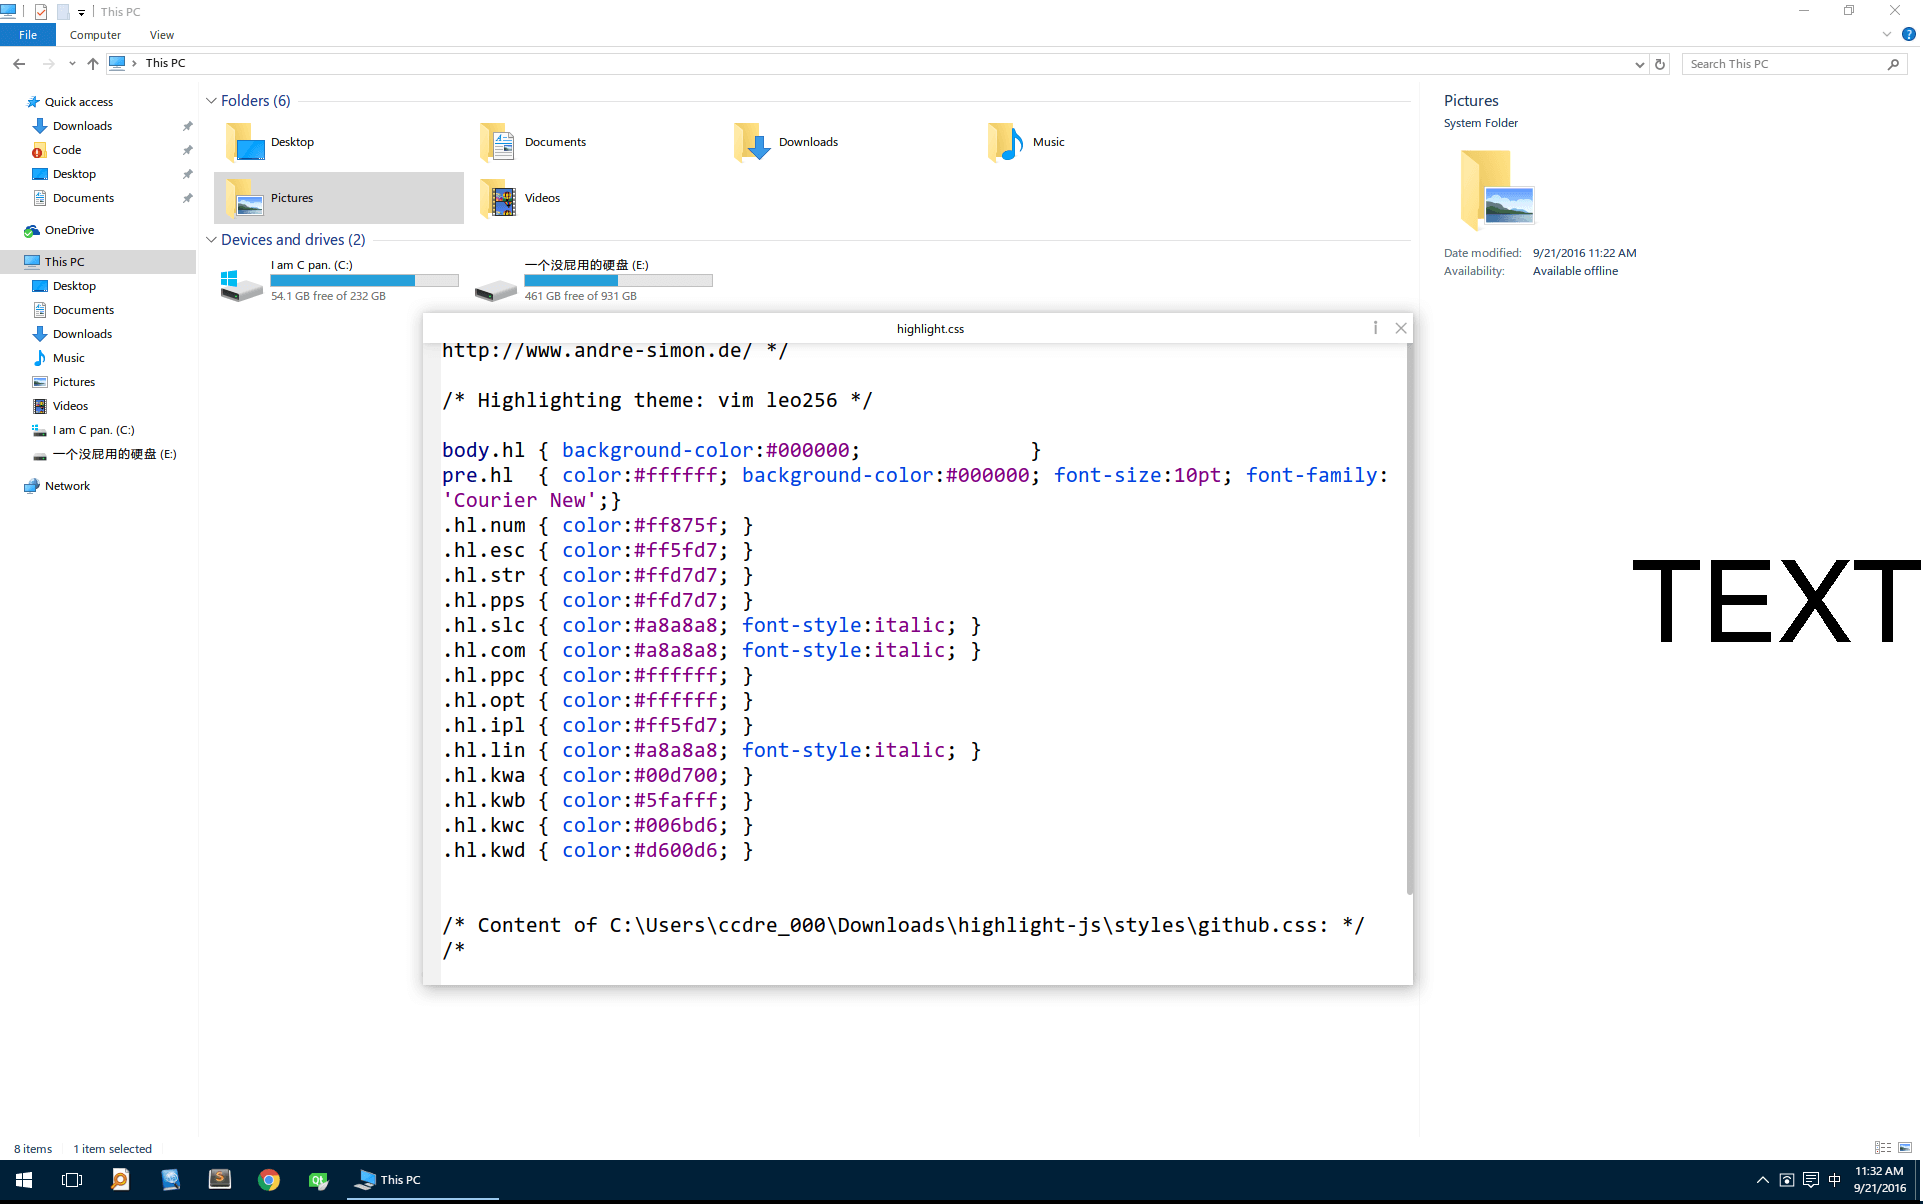Click Properties icon in quick access toolbar

(x=41, y=12)
